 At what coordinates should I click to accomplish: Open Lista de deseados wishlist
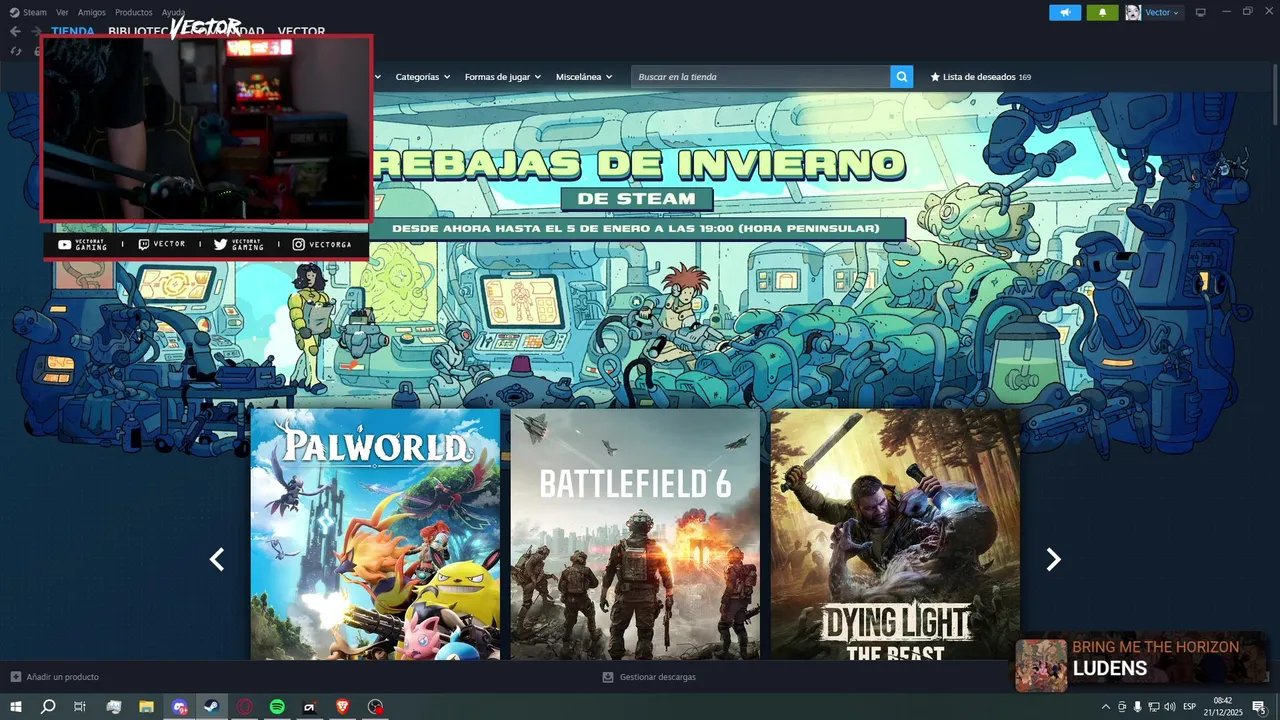[980, 77]
